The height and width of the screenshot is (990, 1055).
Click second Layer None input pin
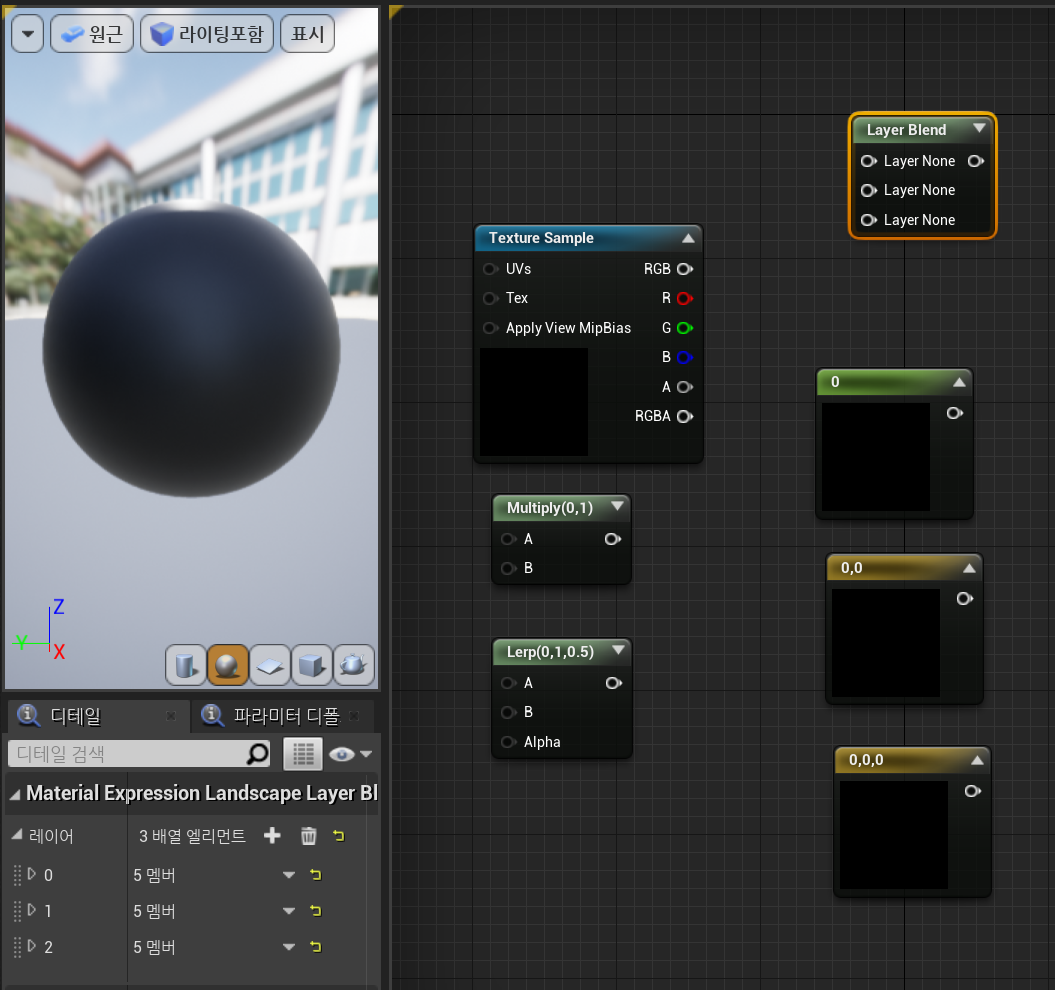(869, 190)
